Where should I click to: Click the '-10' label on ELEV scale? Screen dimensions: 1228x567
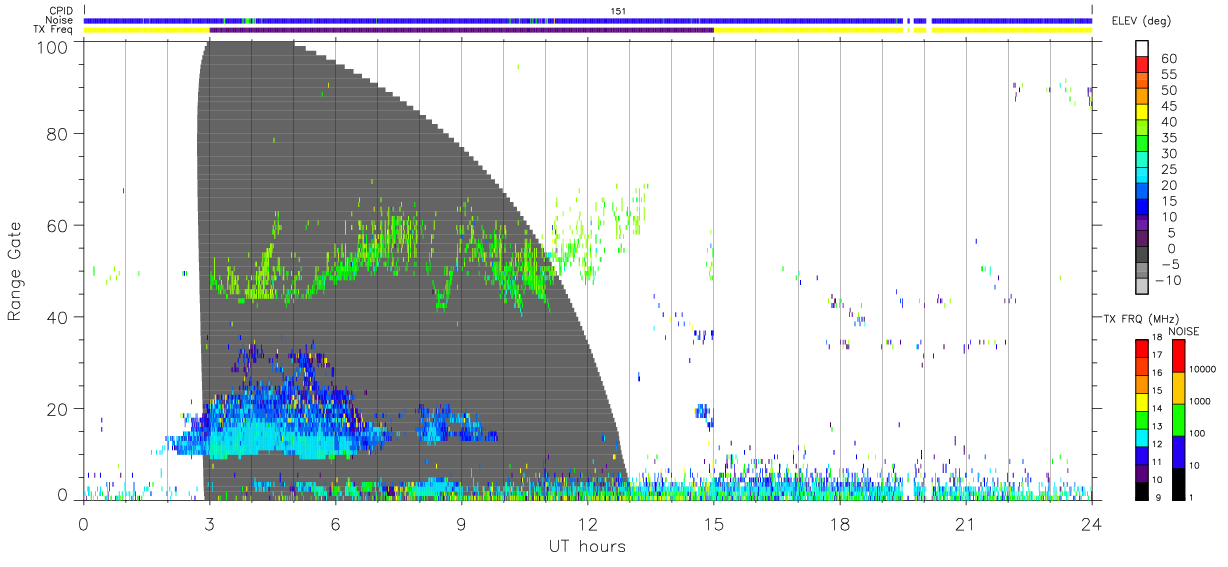1167,280
